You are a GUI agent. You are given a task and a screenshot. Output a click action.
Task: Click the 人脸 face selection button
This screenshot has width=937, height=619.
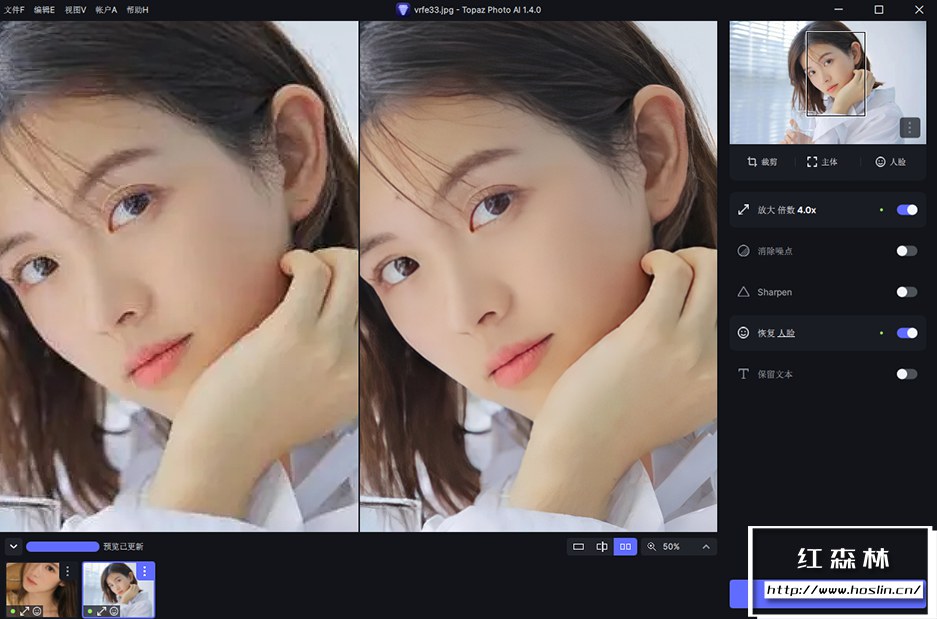(x=890, y=161)
